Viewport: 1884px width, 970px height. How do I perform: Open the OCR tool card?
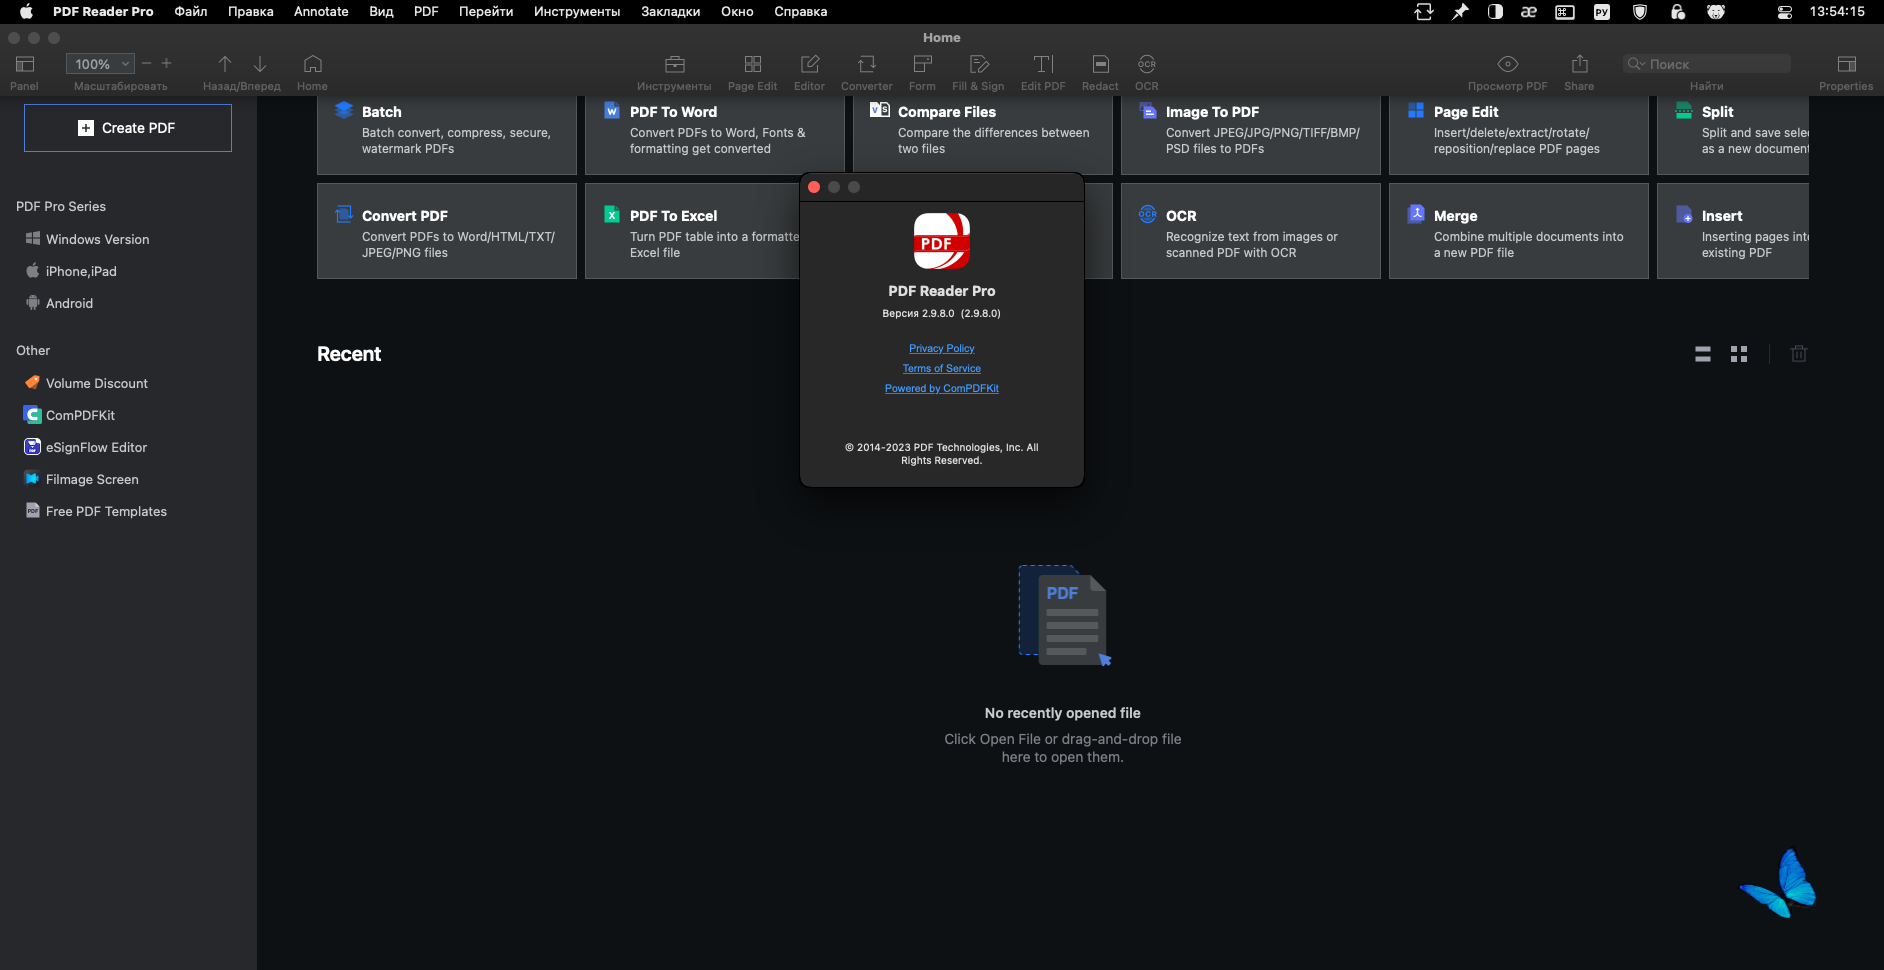[x=1251, y=231]
